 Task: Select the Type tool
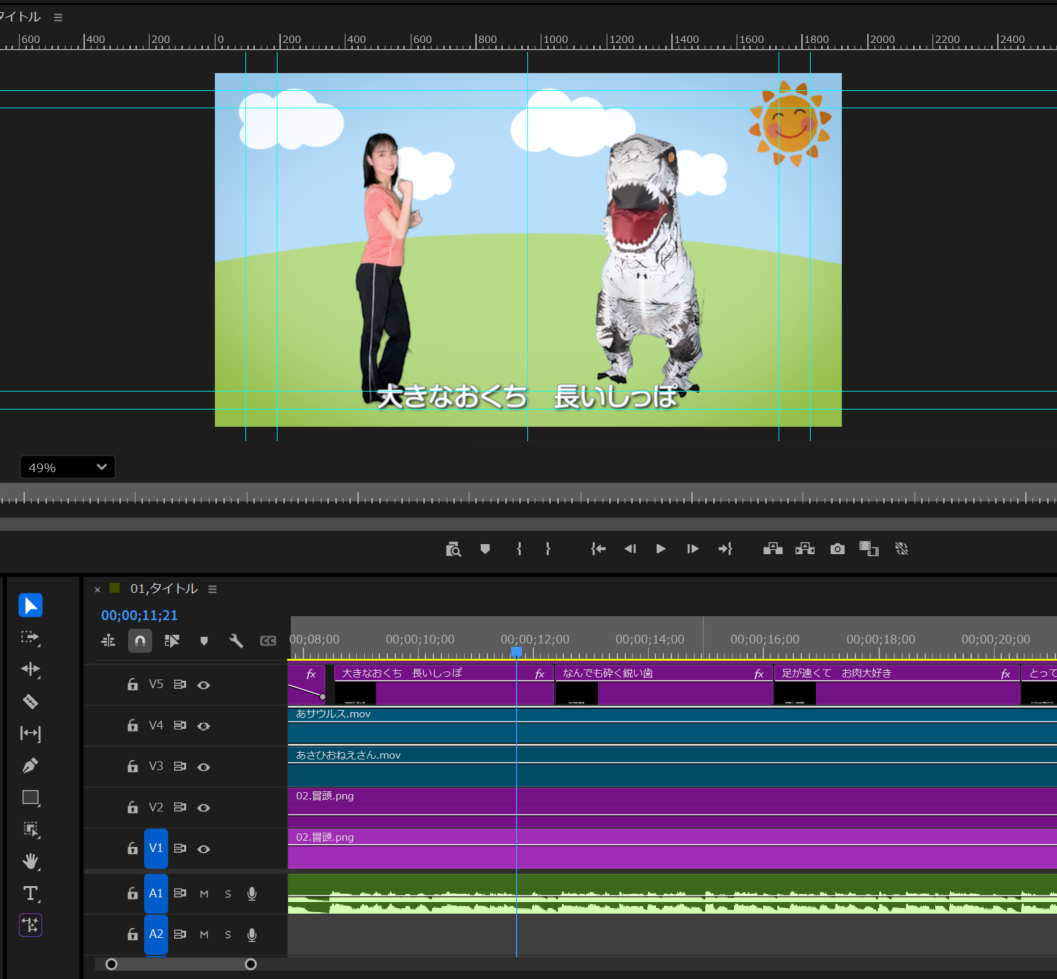coord(30,893)
